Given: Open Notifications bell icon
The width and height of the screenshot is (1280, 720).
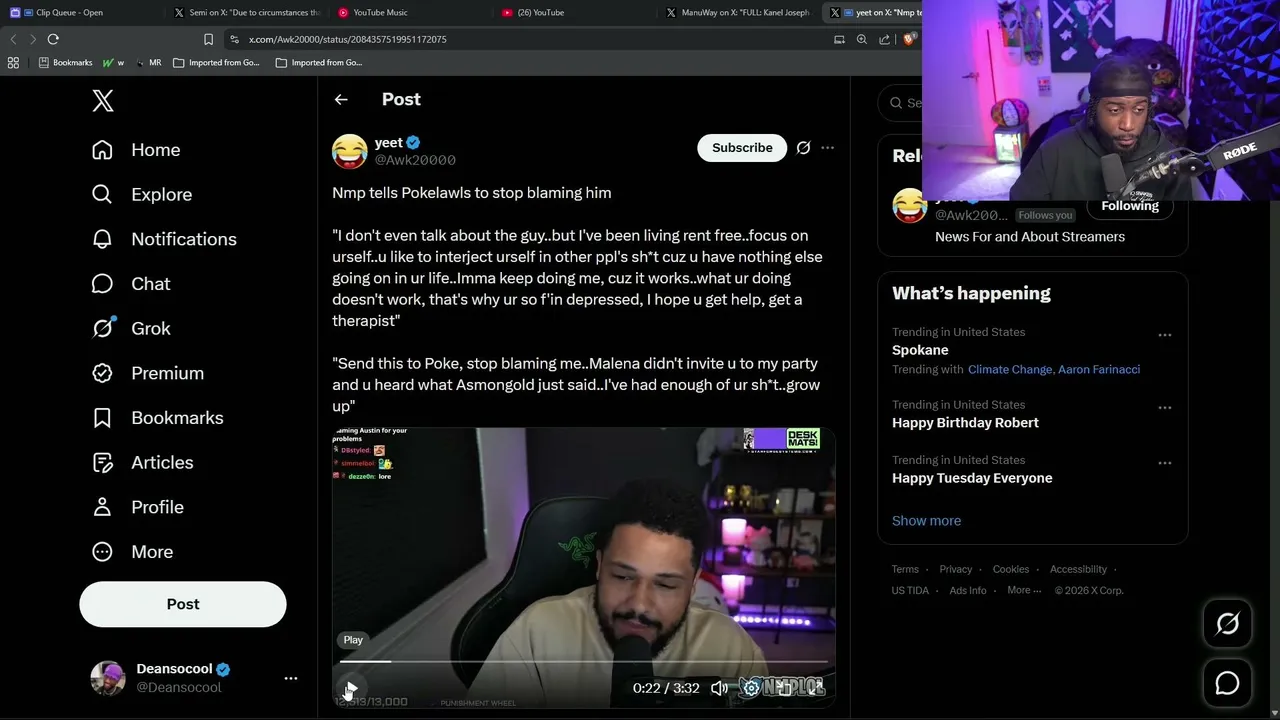Looking at the screenshot, I should pos(102,239).
